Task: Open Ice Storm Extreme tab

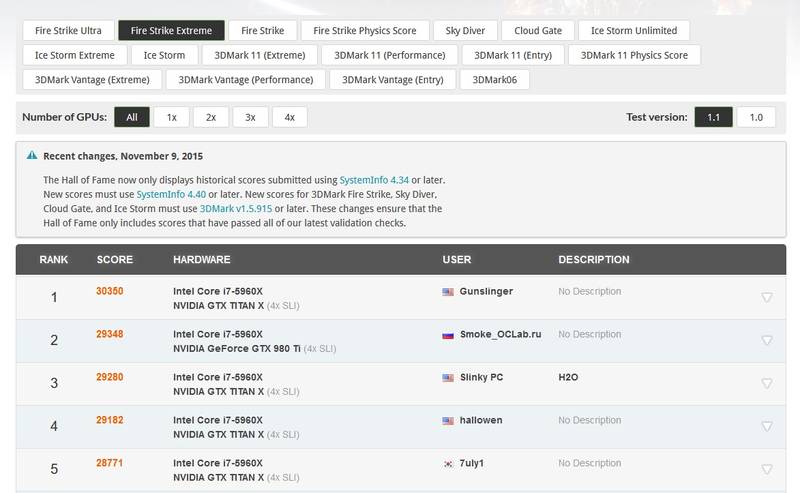Action: coord(74,55)
